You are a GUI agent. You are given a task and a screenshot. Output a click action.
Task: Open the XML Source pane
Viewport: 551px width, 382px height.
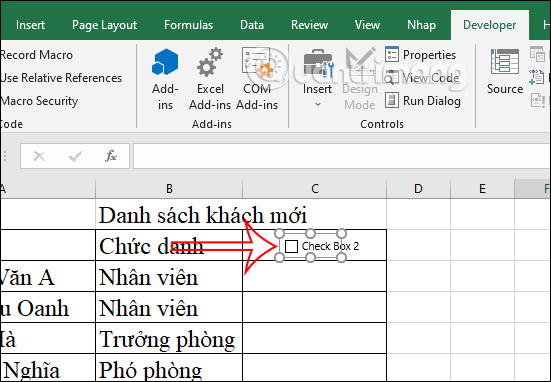click(x=505, y=72)
